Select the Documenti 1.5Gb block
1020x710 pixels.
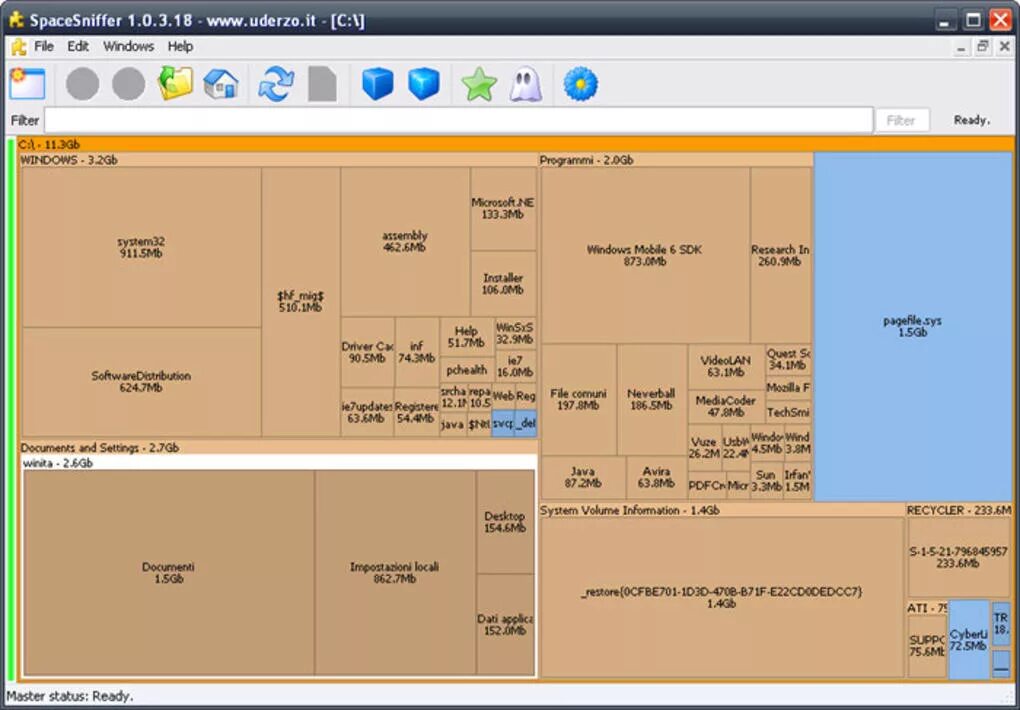pyautogui.click(x=168, y=573)
